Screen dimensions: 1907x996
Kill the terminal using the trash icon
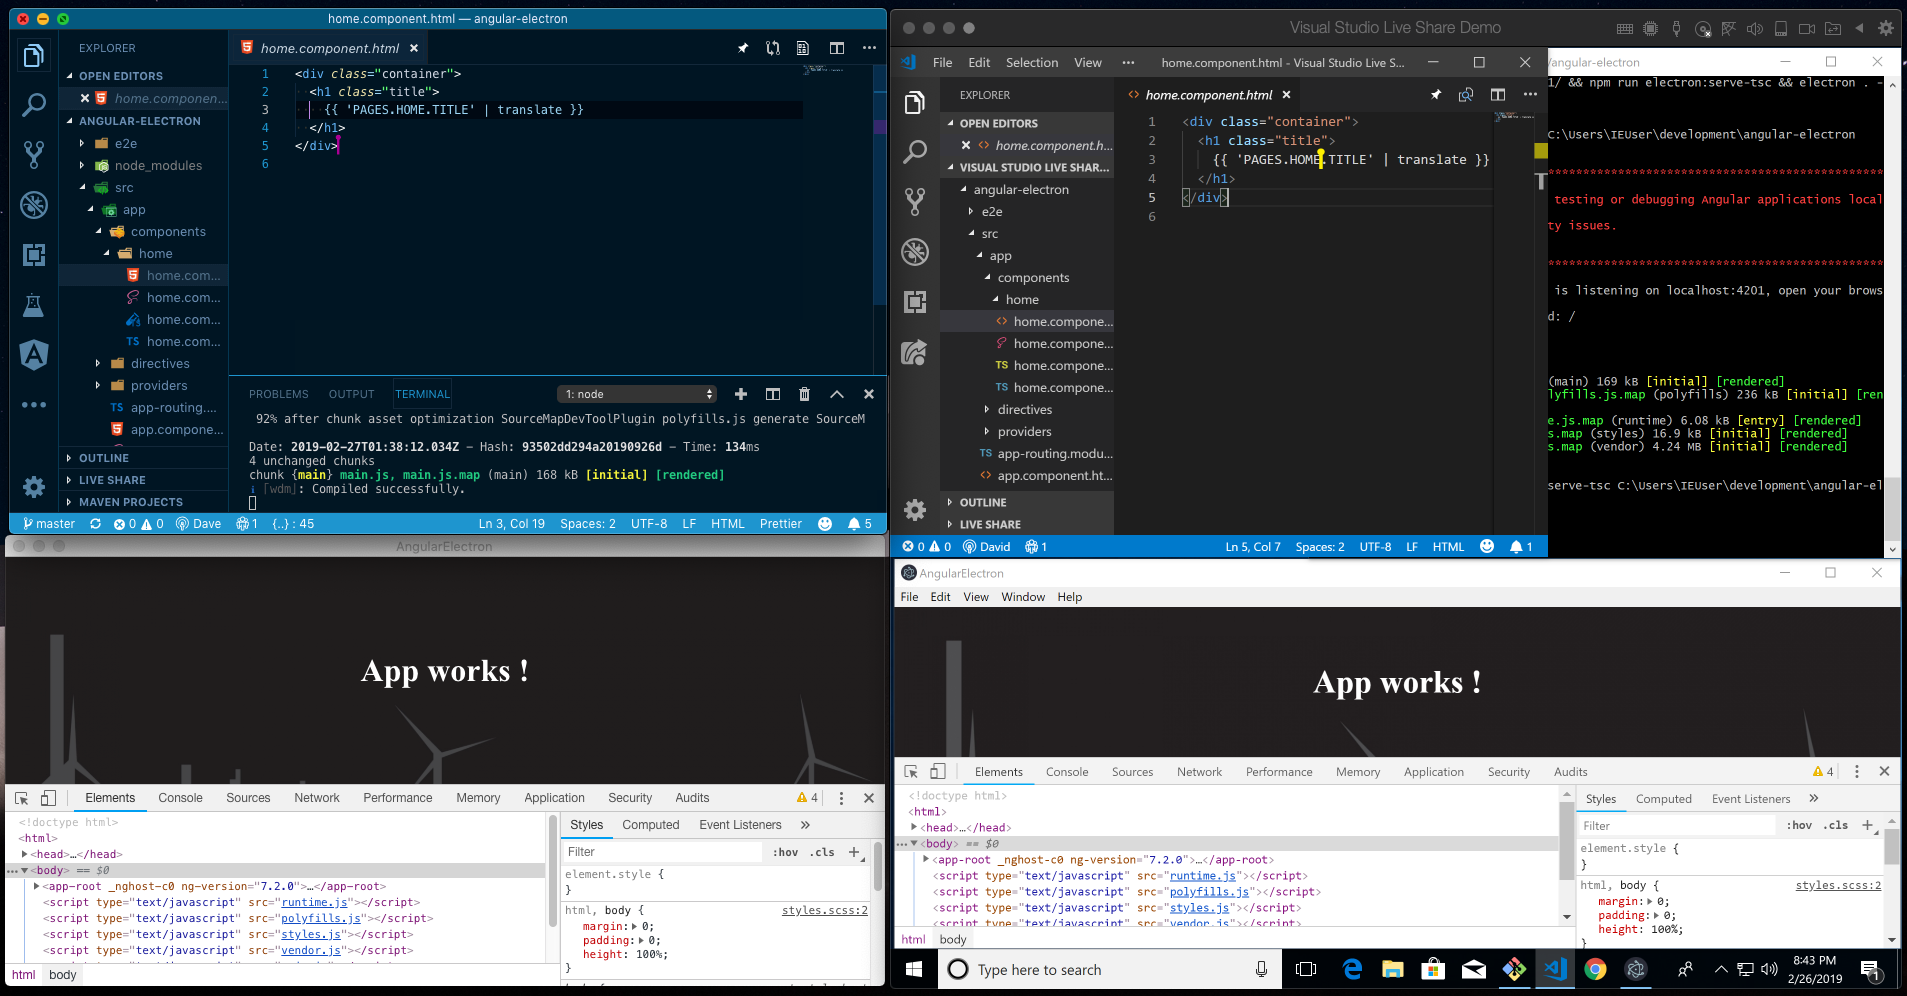point(805,394)
